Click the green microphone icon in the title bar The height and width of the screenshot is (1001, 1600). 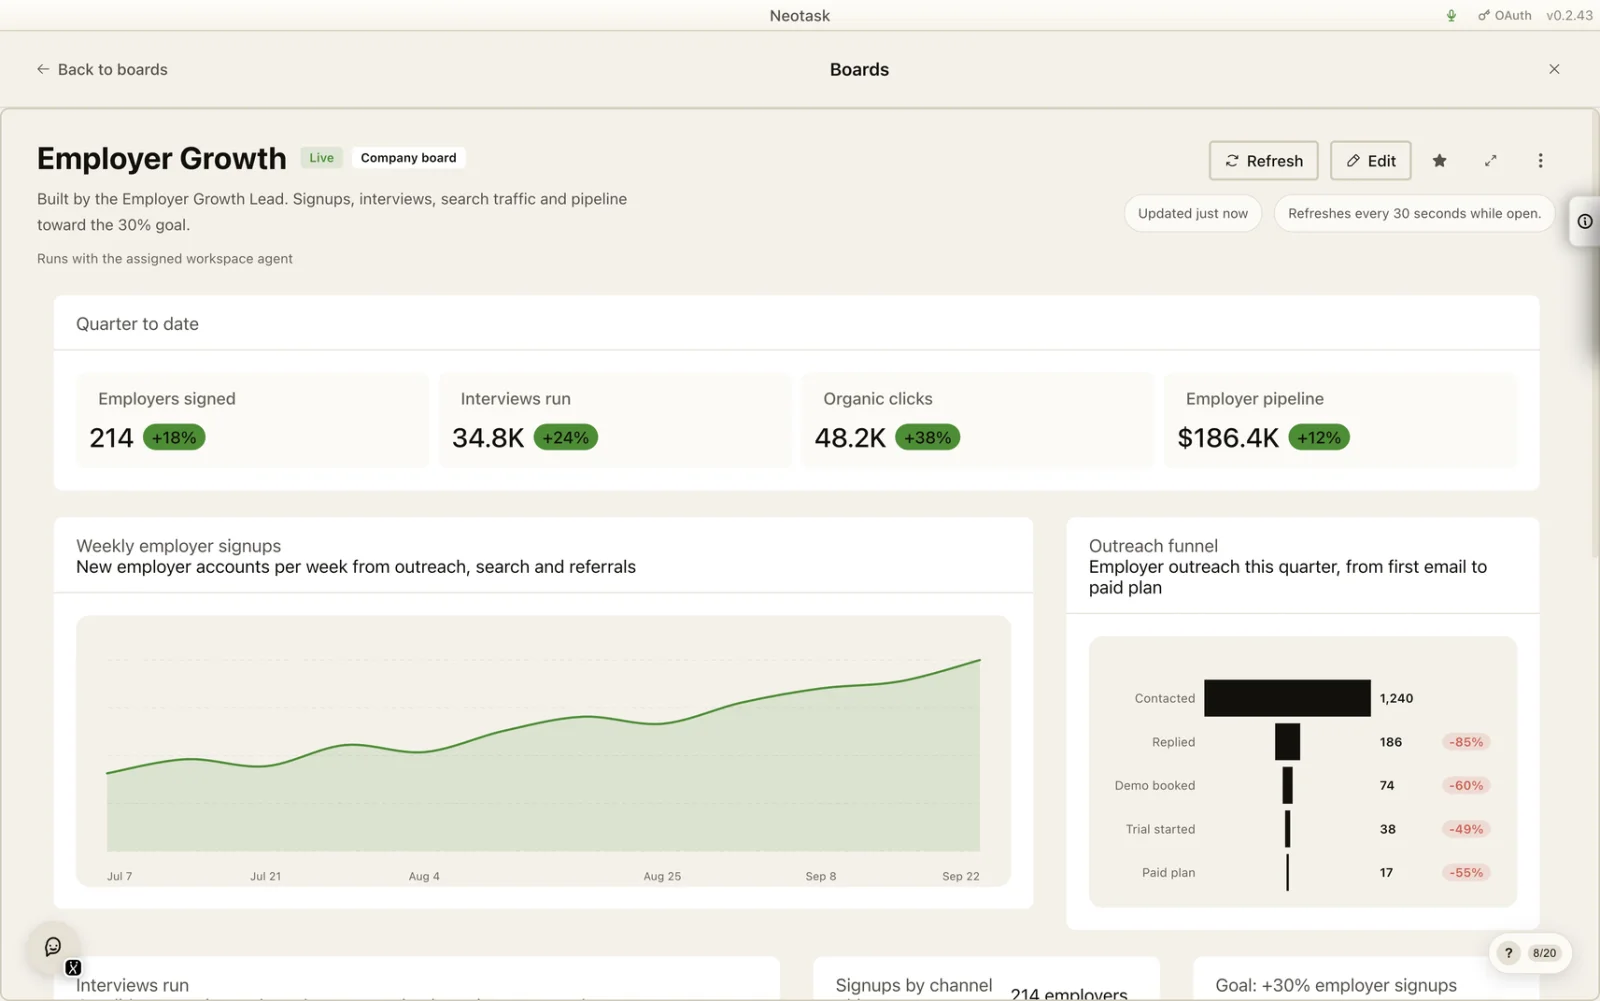[1451, 15]
